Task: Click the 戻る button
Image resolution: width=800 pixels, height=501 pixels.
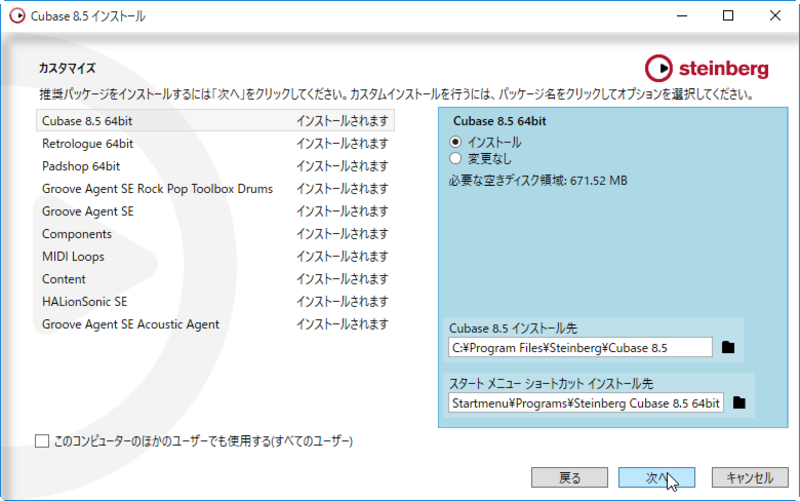Action: pyautogui.click(x=569, y=478)
